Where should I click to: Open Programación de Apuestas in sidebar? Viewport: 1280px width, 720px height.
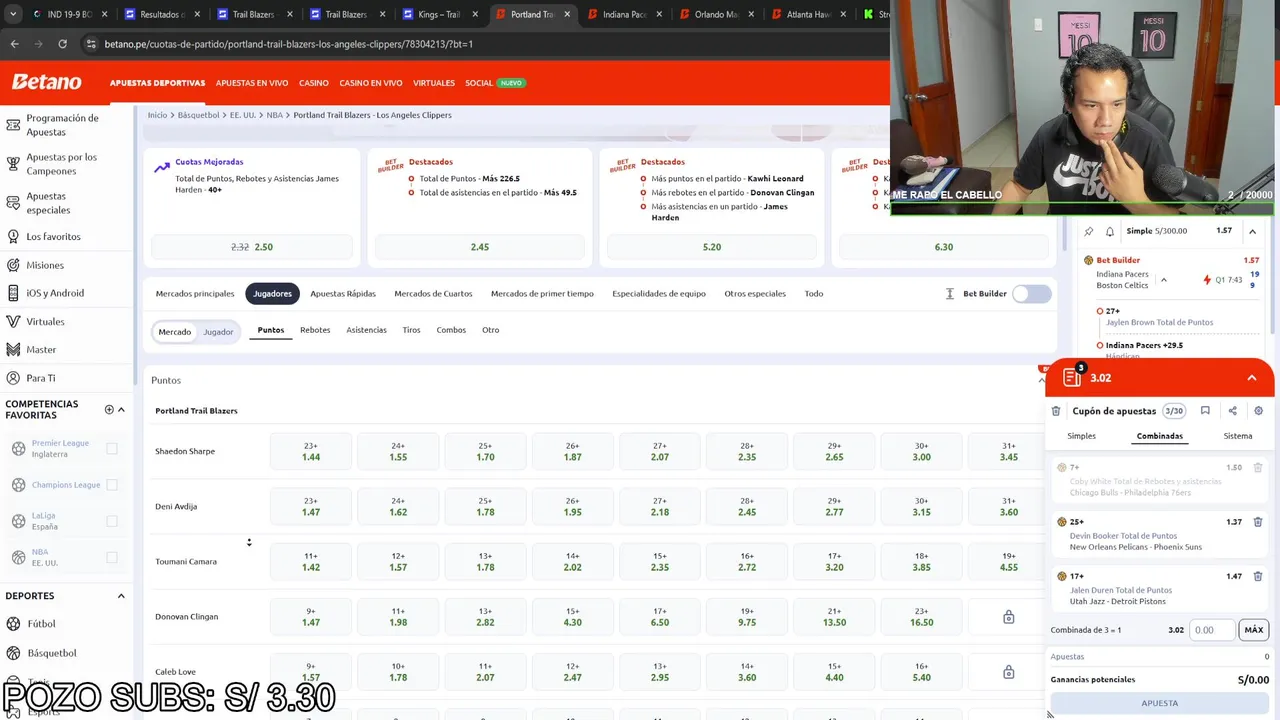pyautogui.click(x=62, y=125)
